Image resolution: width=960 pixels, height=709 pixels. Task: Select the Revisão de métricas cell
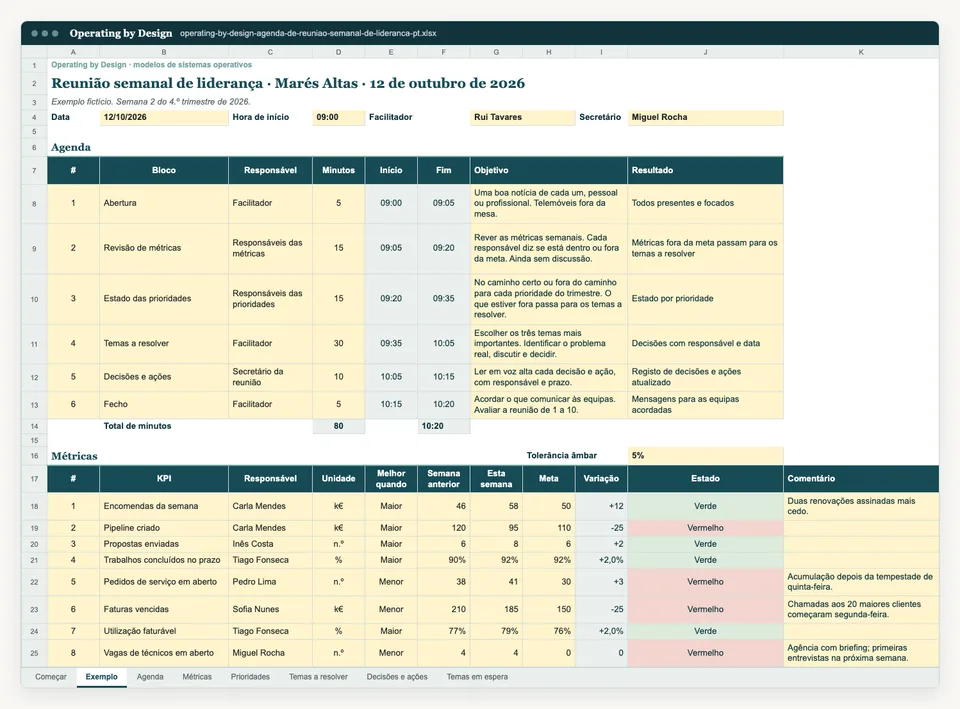pos(164,248)
